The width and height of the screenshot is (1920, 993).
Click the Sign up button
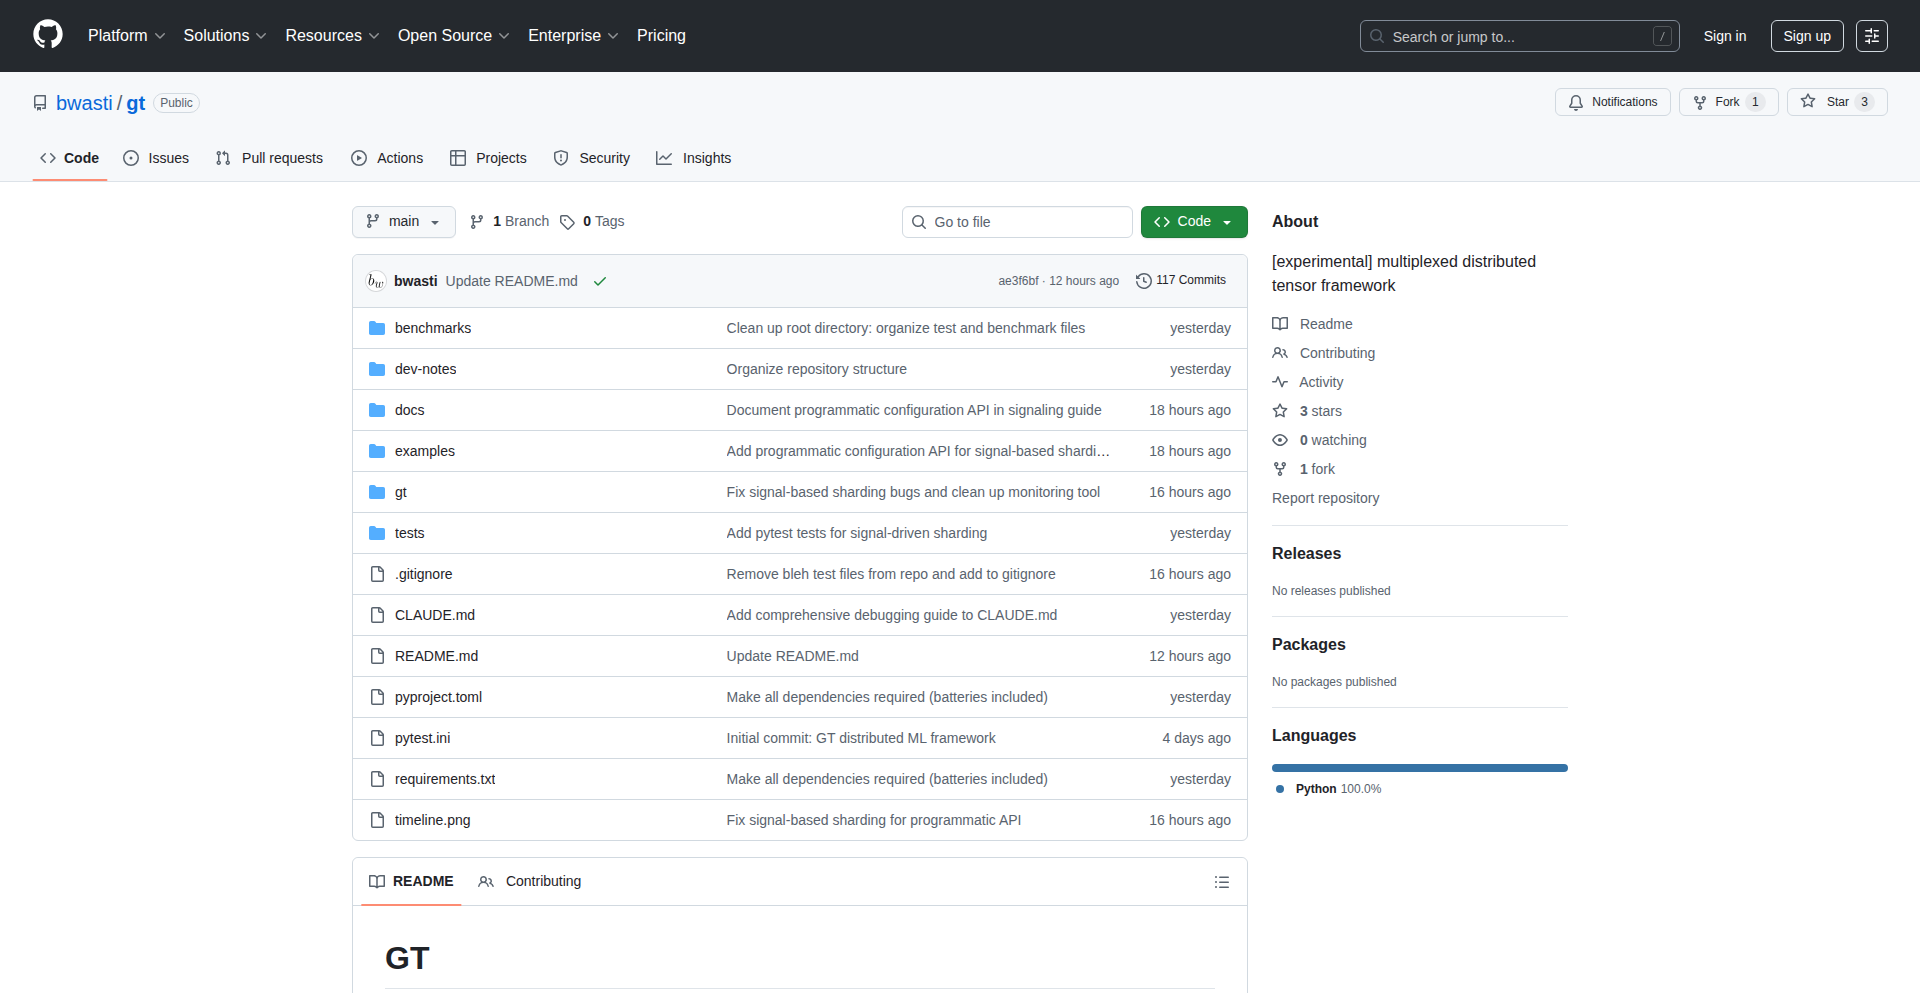pos(1806,36)
